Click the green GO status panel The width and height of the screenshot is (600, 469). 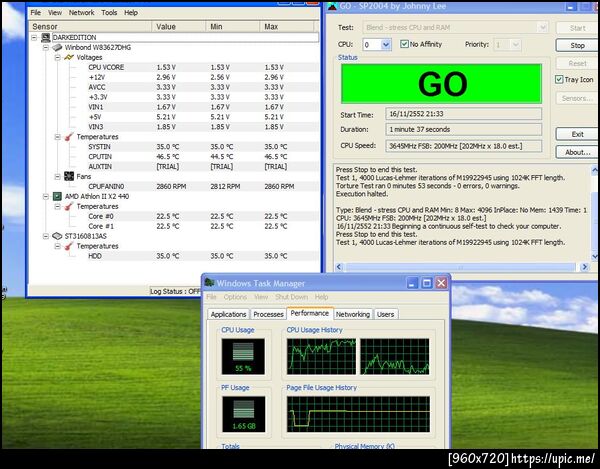point(441,83)
